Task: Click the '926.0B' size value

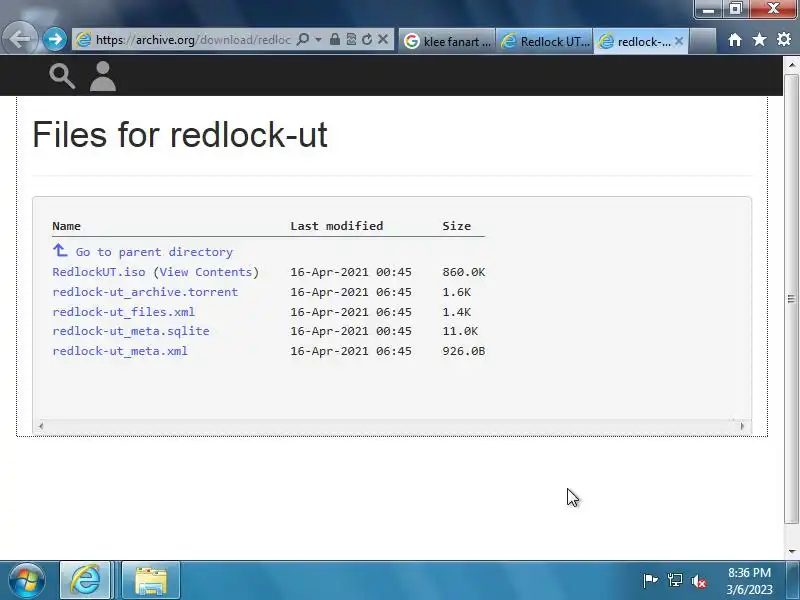Action: click(x=464, y=351)
